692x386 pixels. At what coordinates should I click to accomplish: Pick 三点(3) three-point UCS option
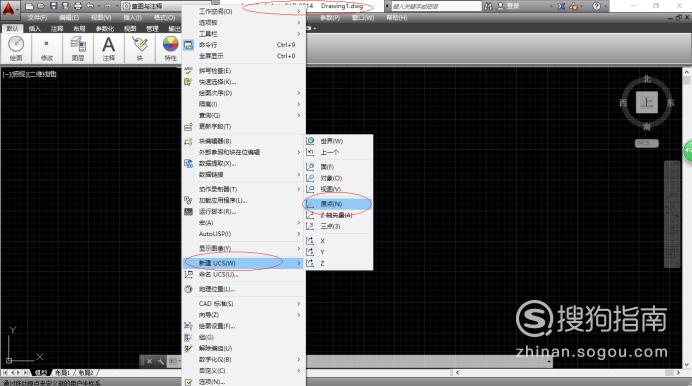pyautogui.click(x=339, y=226)
